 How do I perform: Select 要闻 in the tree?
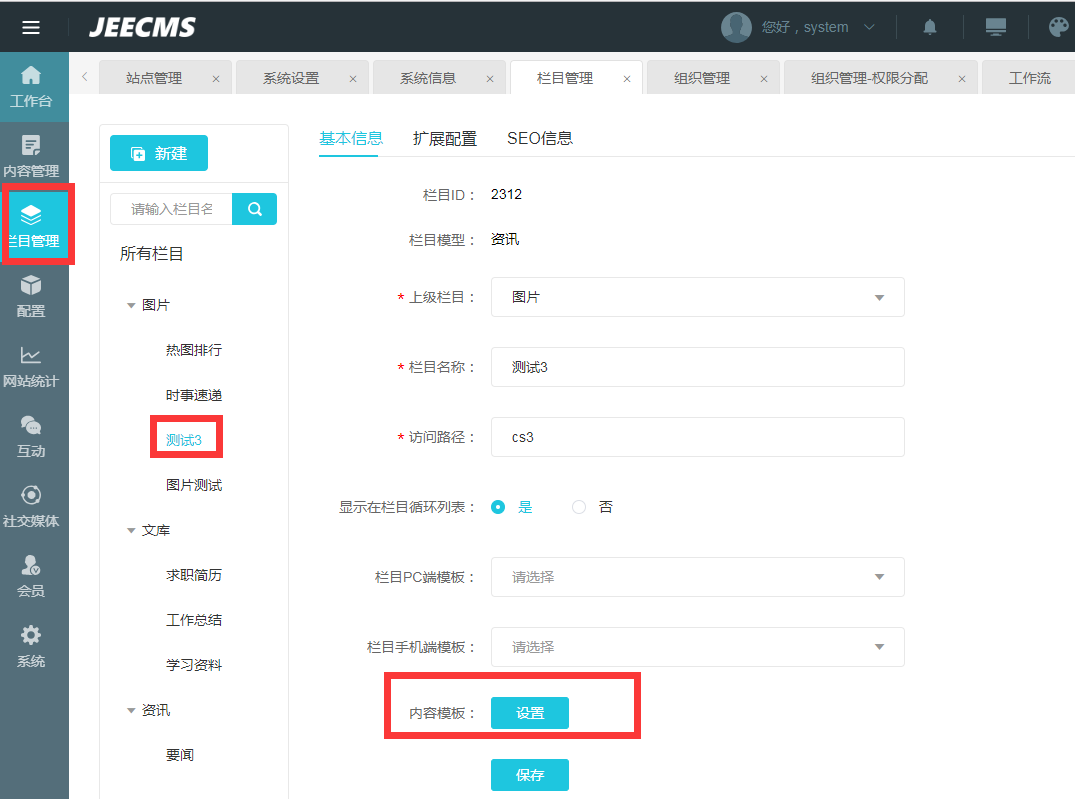tap(180, 754)
